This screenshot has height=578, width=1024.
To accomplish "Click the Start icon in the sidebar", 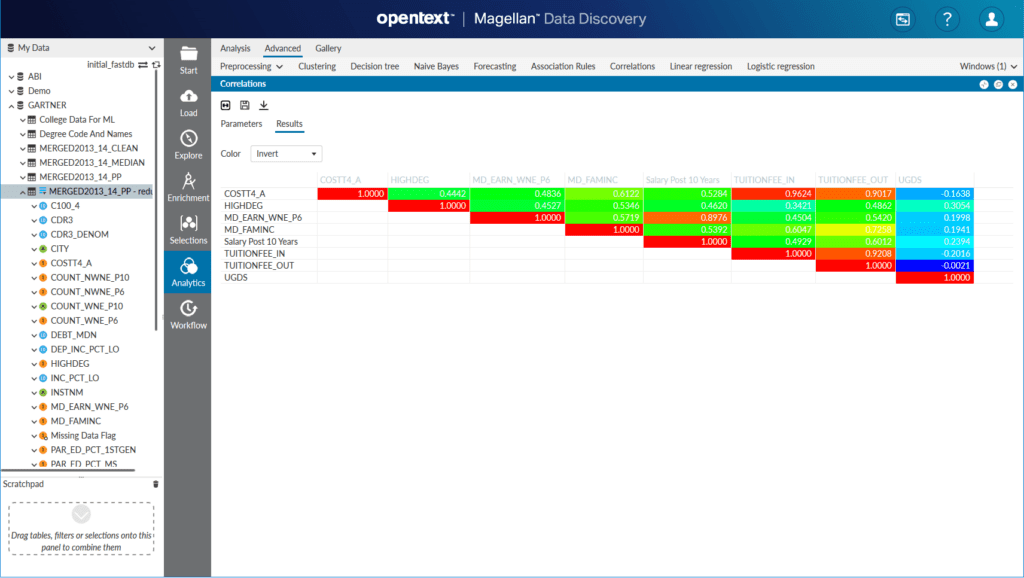I will [x=187, y=62].
